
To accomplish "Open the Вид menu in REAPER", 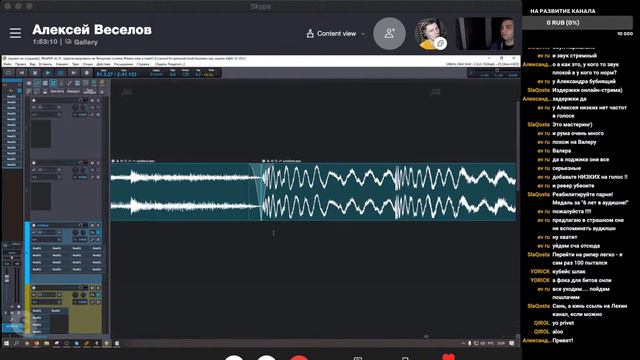I will [32, 64].
